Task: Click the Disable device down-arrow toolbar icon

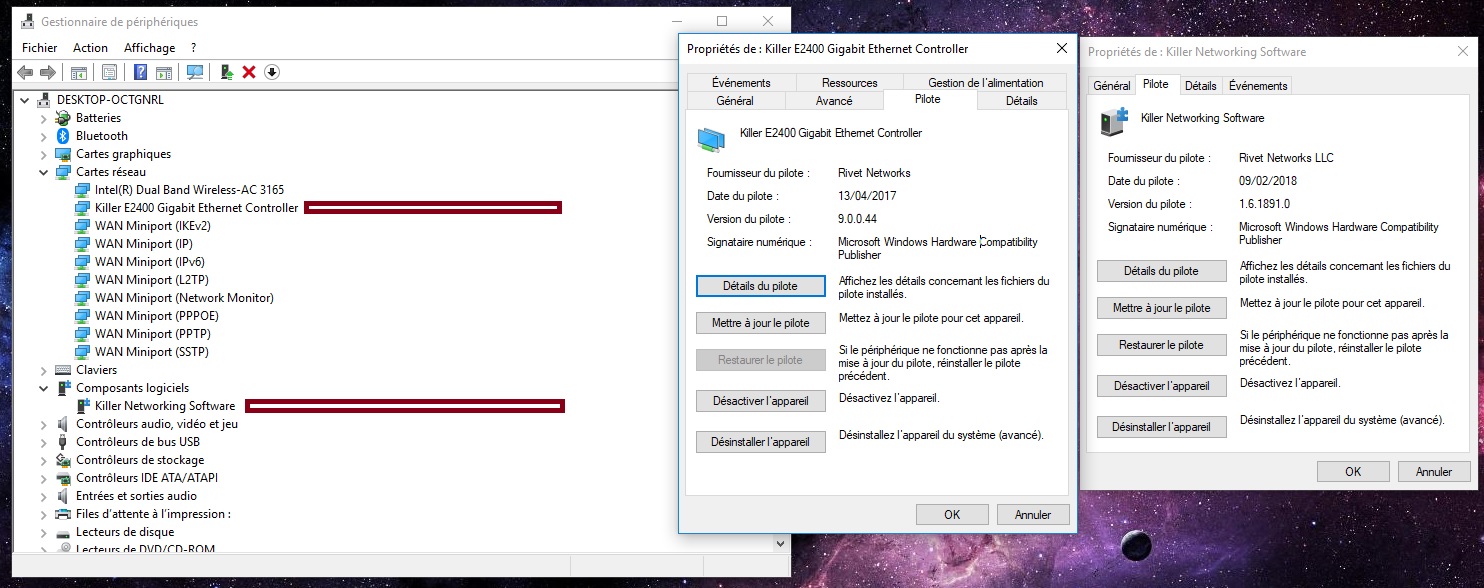Action: 272,72
